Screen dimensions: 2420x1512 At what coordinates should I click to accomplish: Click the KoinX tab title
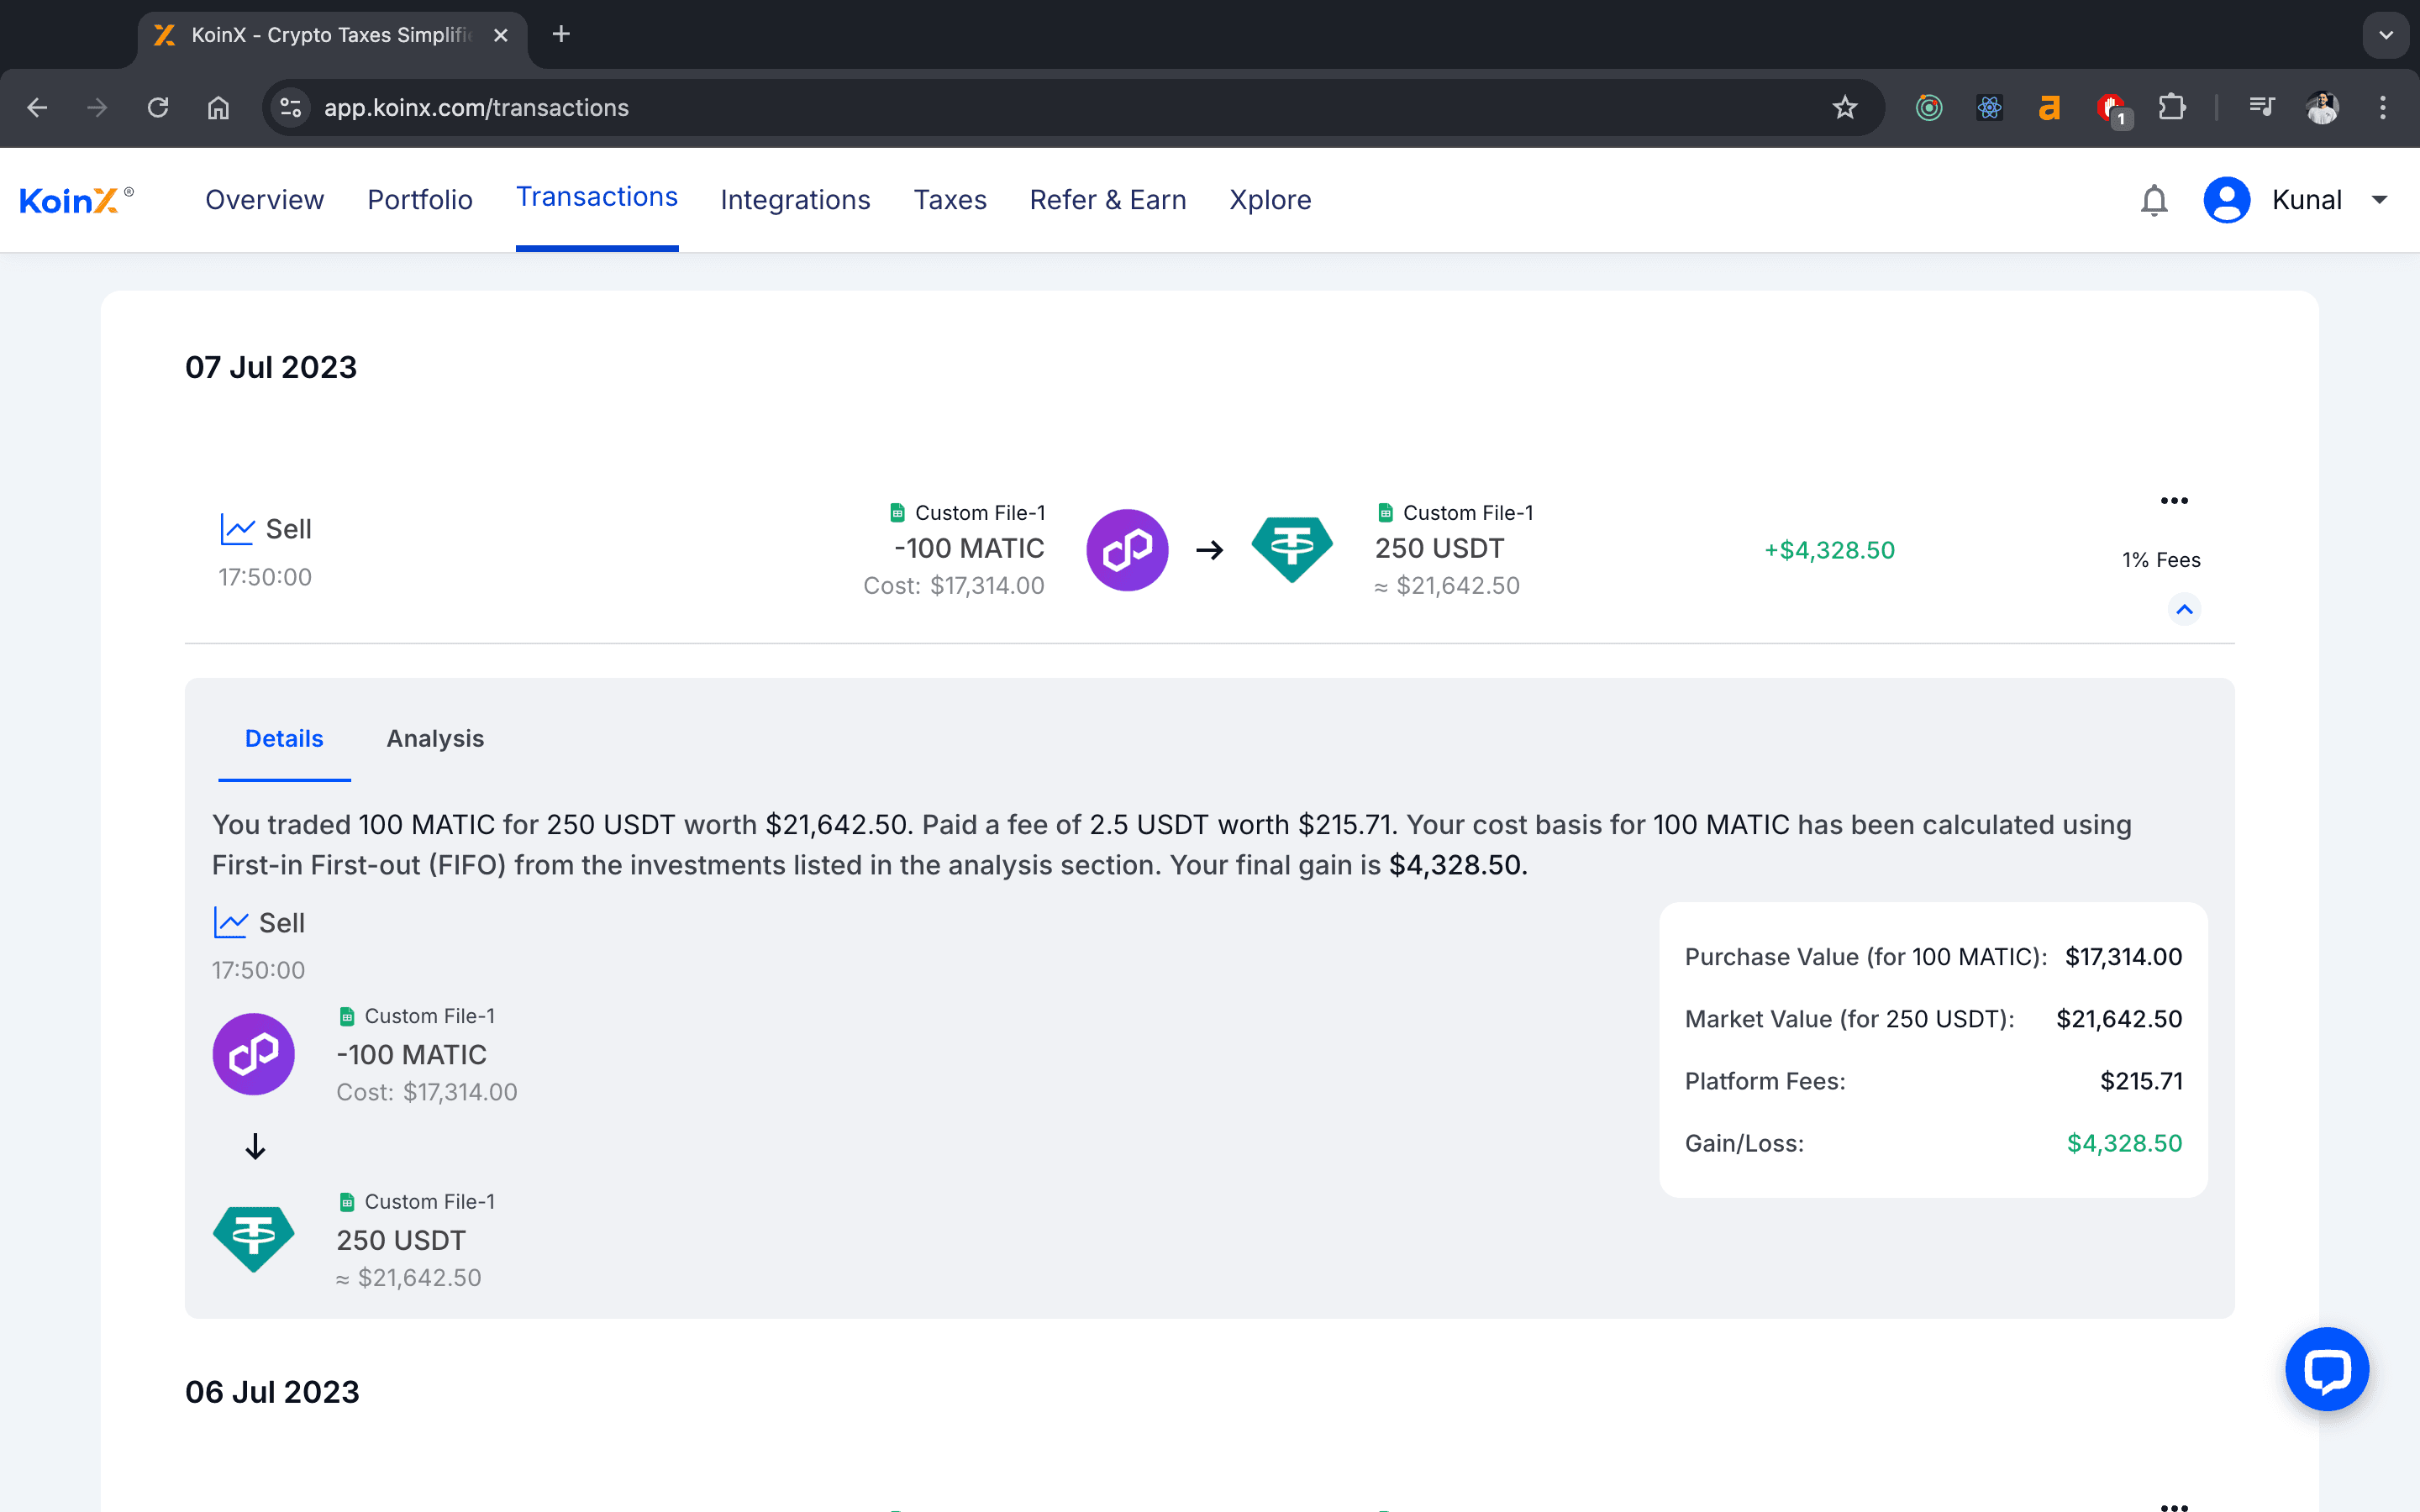(x=330, y=35)
